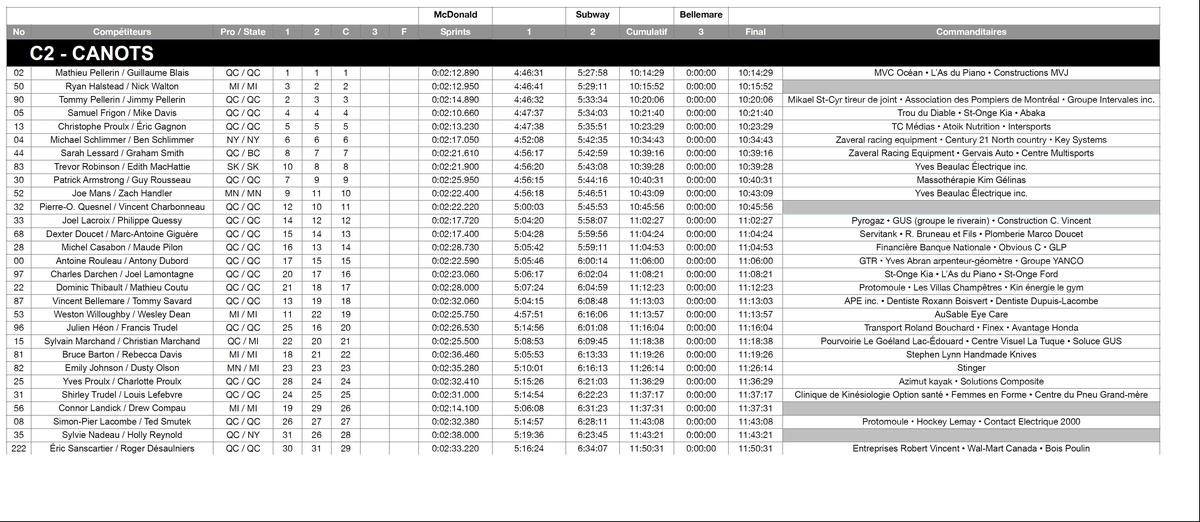Select the Stinger sponsor cell

click(x=971, y=368)
